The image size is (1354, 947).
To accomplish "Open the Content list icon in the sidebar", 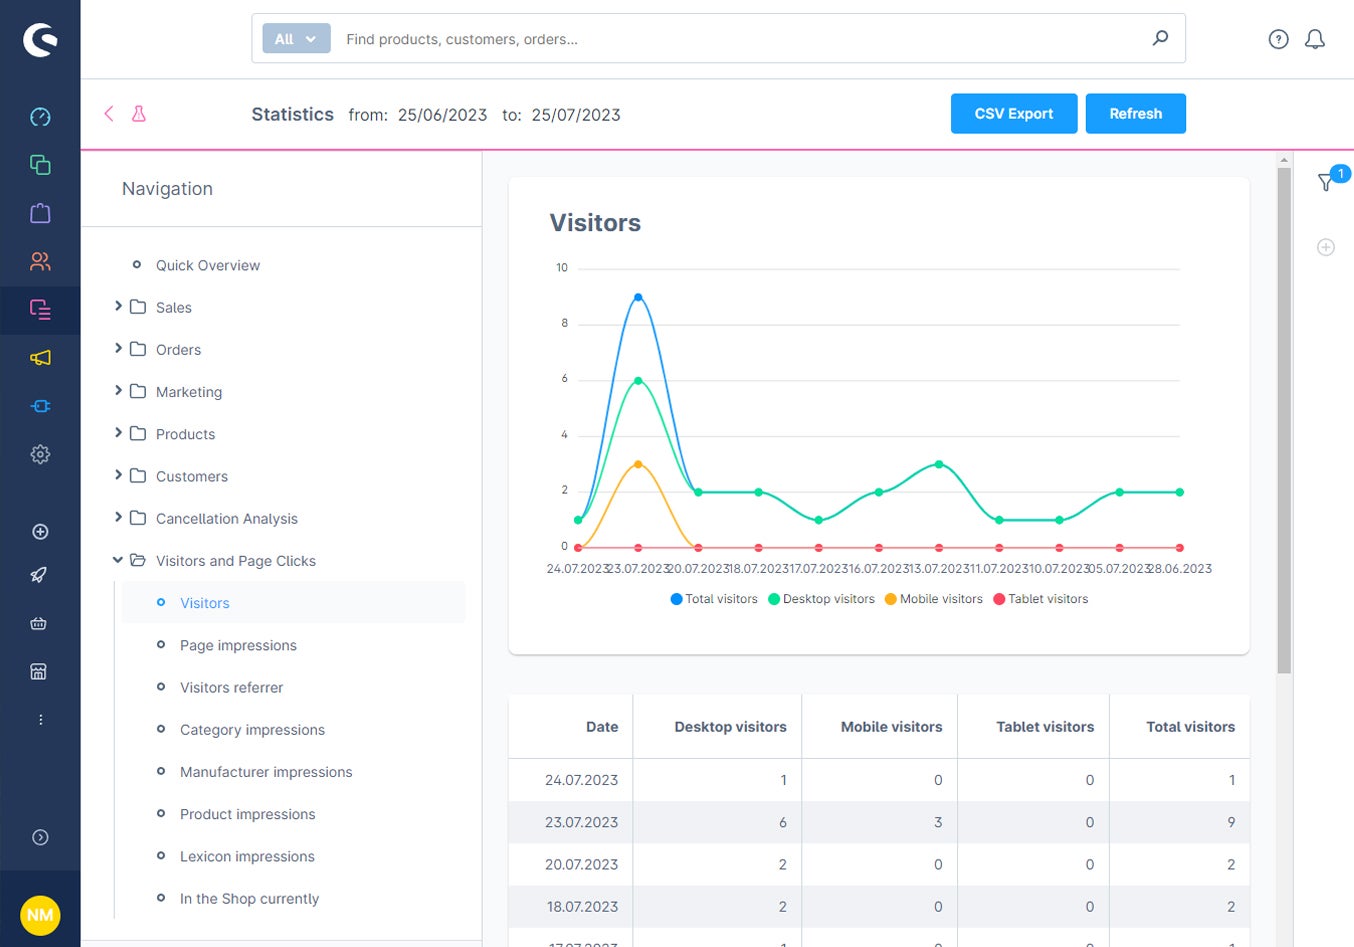I will [x=40, y=310].
